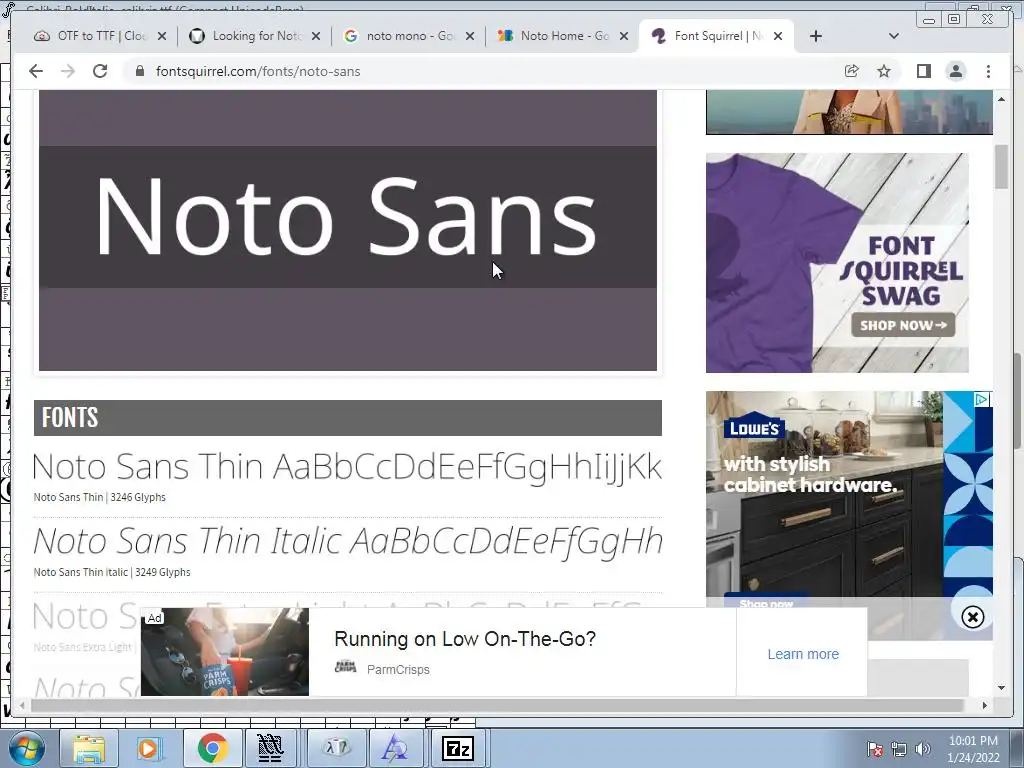Click the Action Center flag icon

click(x=874, y=749)
